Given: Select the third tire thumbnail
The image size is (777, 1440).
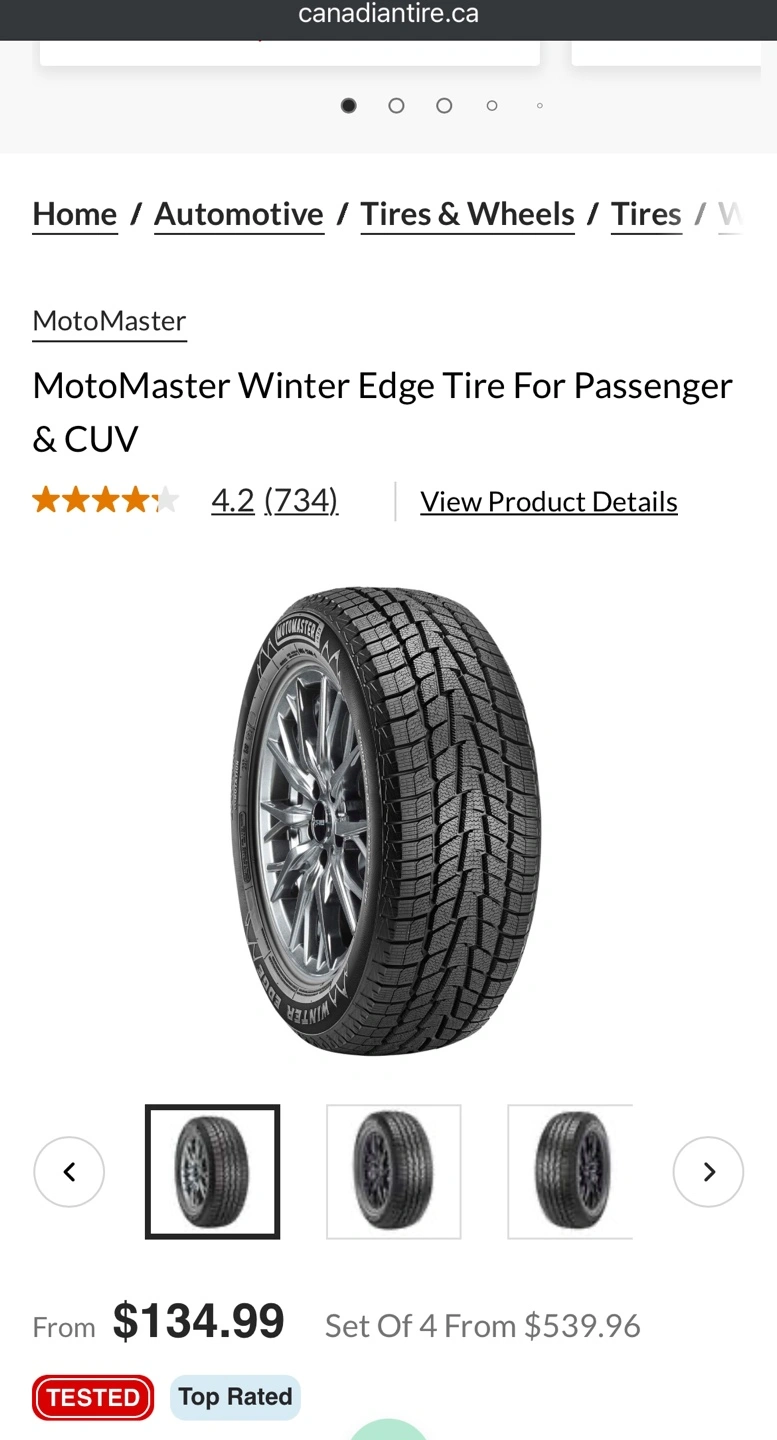Looking at the screenshot, I should (x=570, y=1172).
